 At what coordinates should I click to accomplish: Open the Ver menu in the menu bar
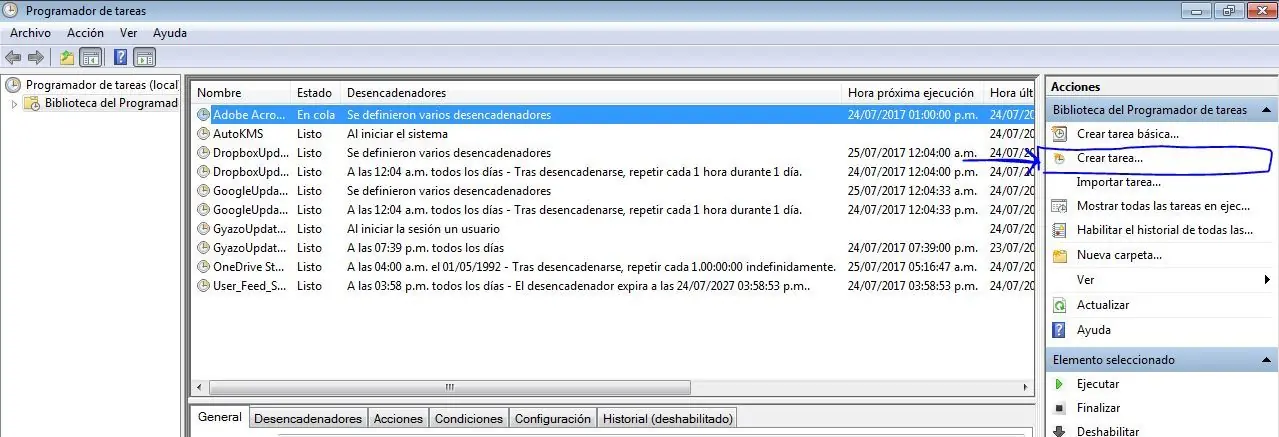coord(128,33)
